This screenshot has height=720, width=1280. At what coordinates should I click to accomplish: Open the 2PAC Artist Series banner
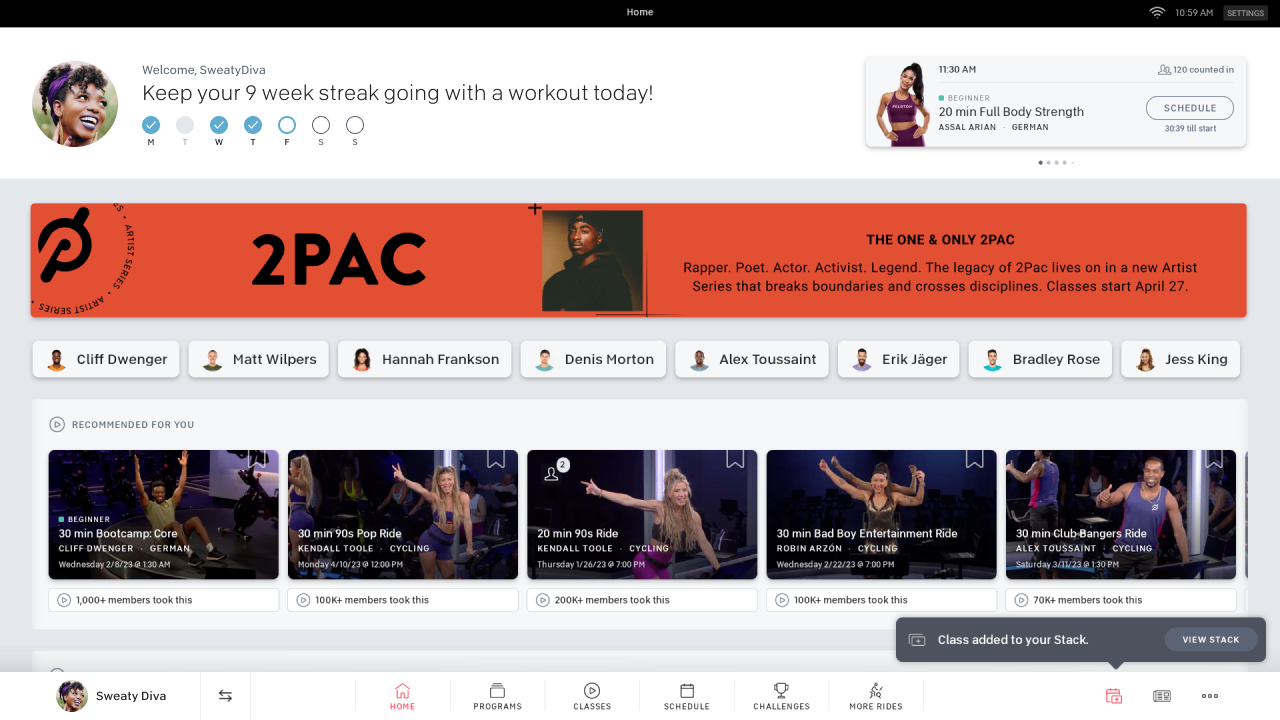(x=638, y=260)
